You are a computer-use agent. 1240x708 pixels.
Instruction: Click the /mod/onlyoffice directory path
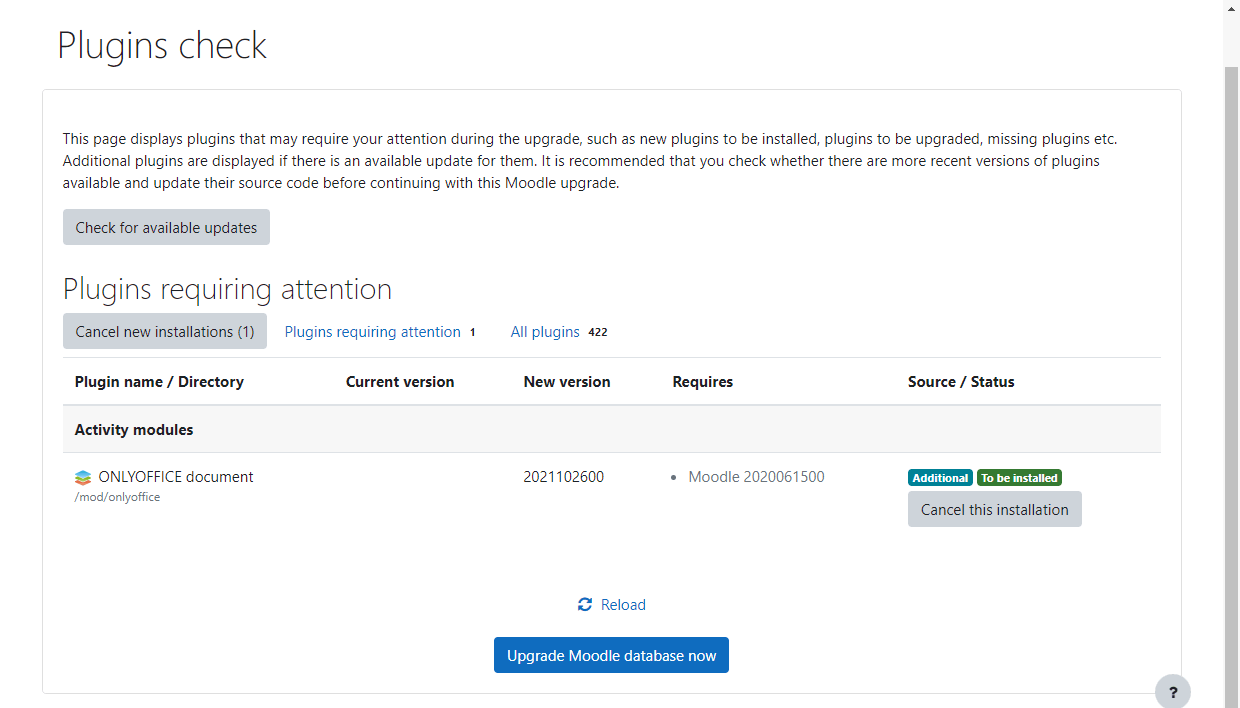point(117,497)
